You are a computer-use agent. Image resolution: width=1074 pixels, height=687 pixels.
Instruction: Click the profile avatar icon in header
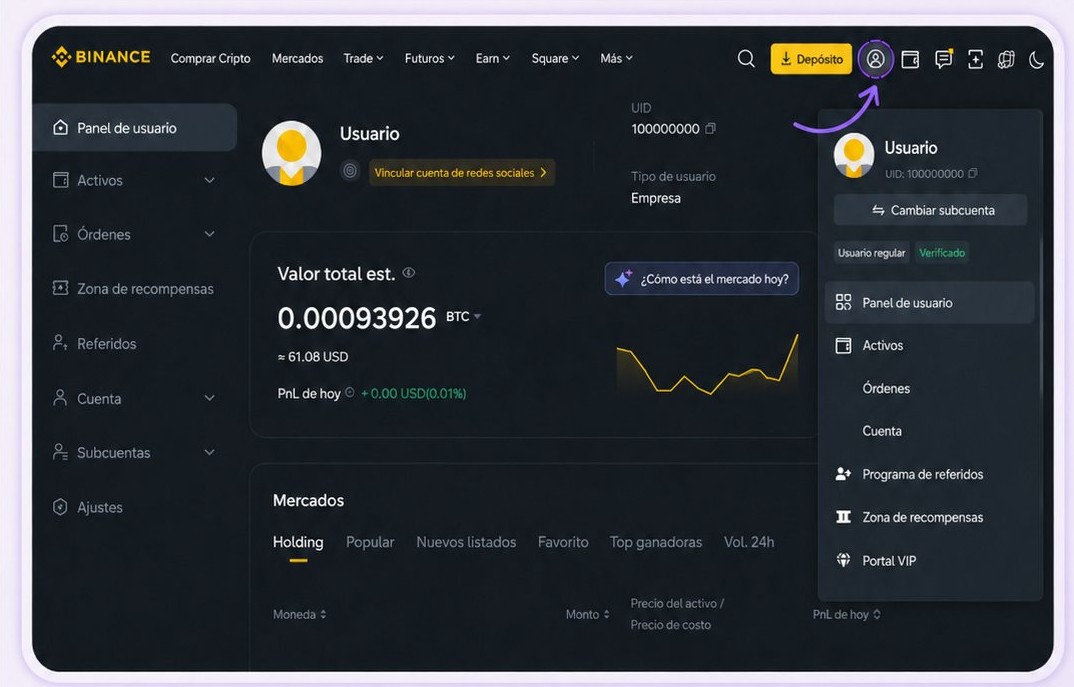(875, 59)
